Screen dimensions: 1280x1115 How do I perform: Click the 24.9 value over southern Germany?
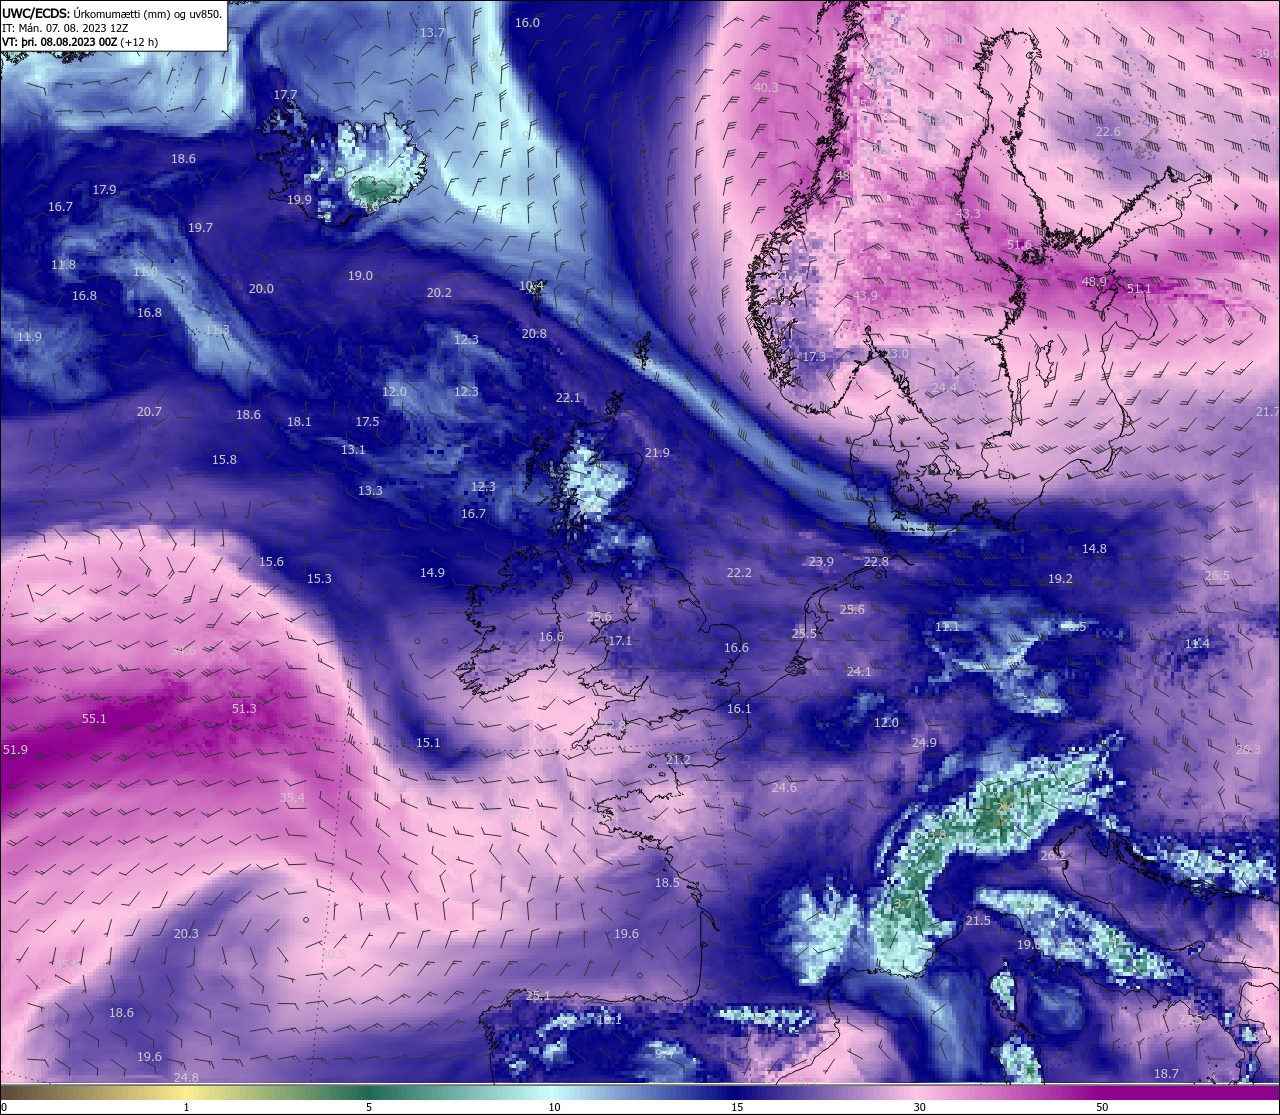tap(924, 743)
